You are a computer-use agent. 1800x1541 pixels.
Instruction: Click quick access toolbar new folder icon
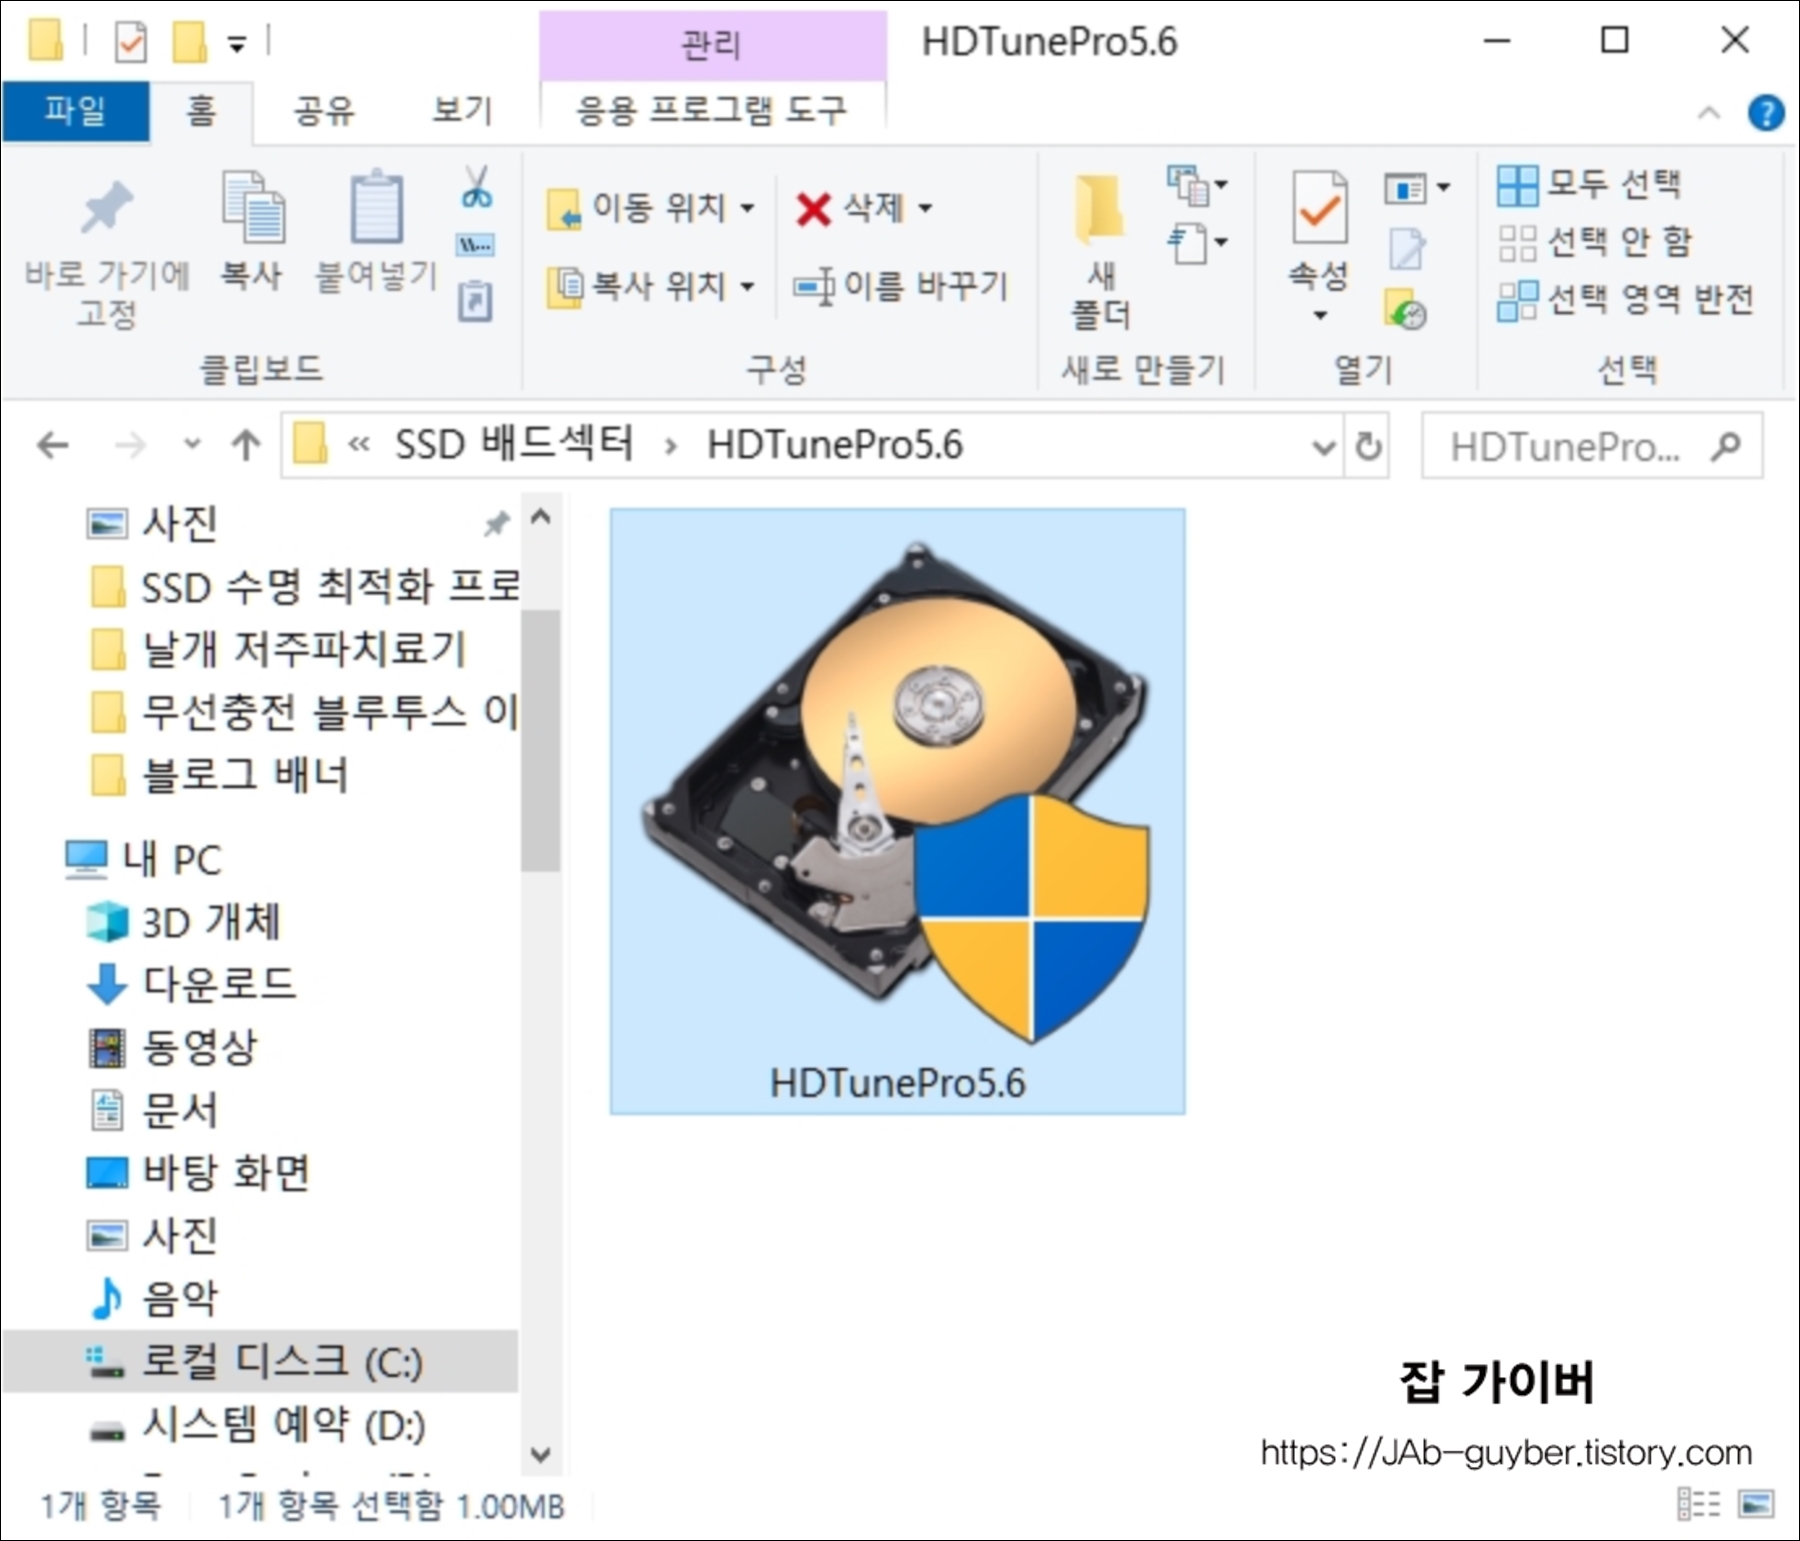(190, 42)
